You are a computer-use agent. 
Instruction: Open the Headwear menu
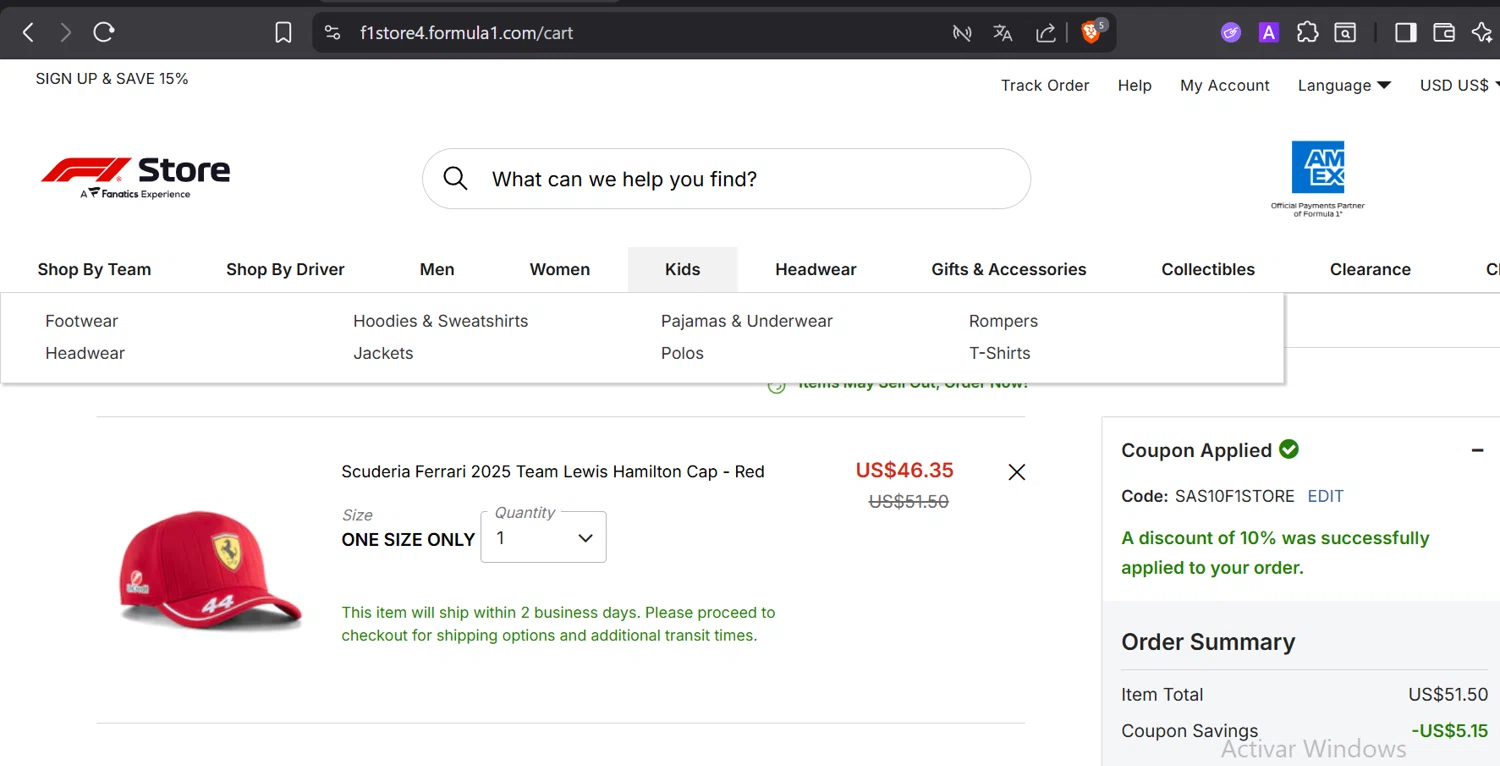[x=815, y=270]
